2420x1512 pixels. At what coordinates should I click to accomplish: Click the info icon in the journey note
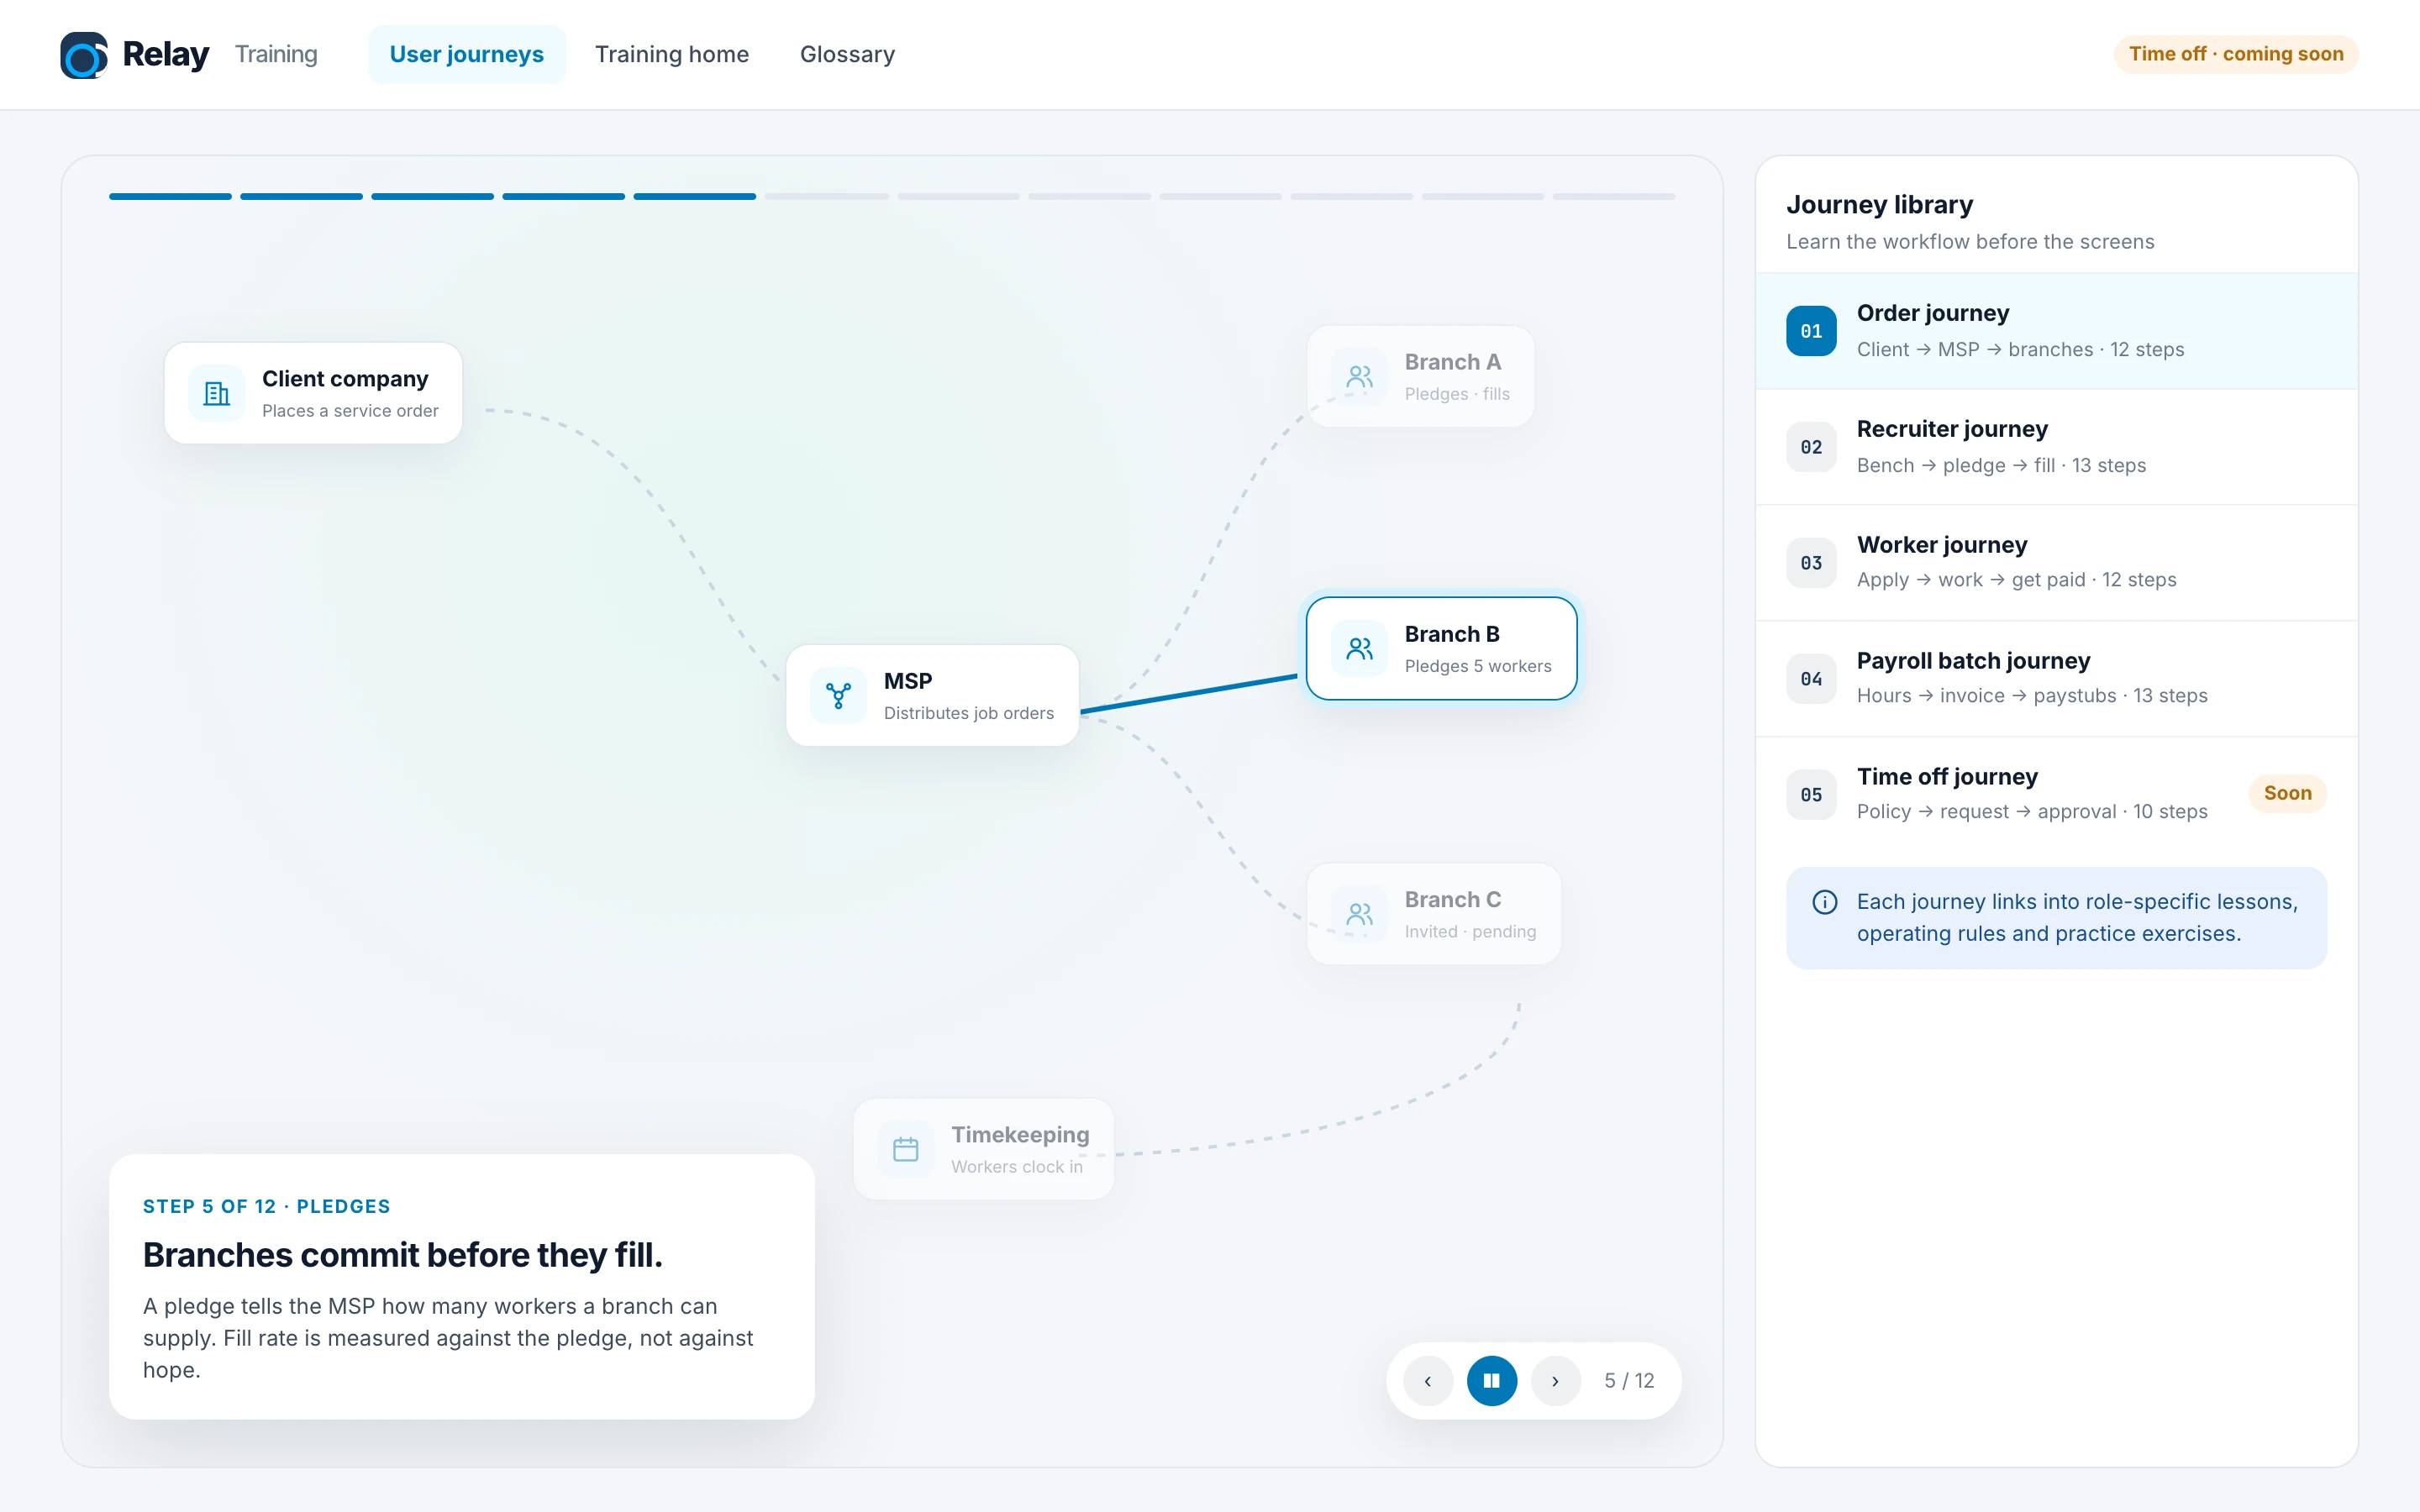click(x=1824, y=902)
